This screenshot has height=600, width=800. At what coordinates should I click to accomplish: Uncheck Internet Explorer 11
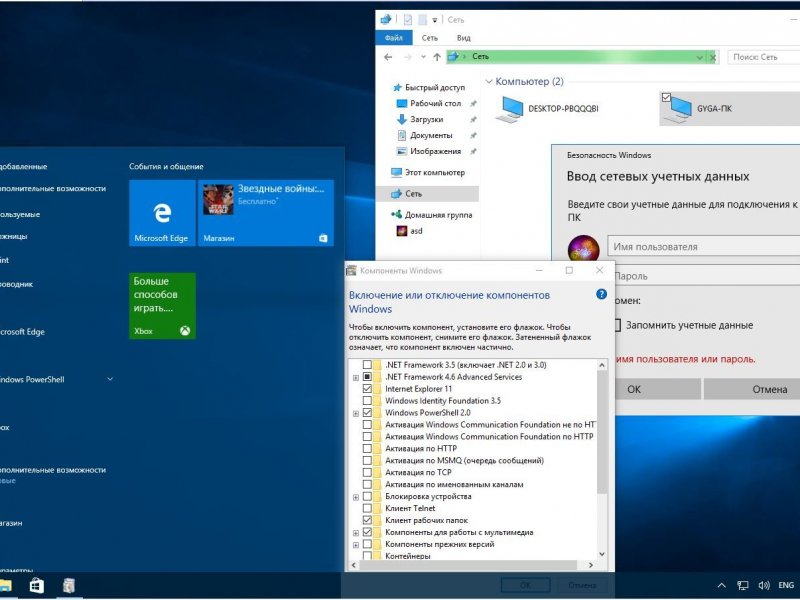coord(367,389)
